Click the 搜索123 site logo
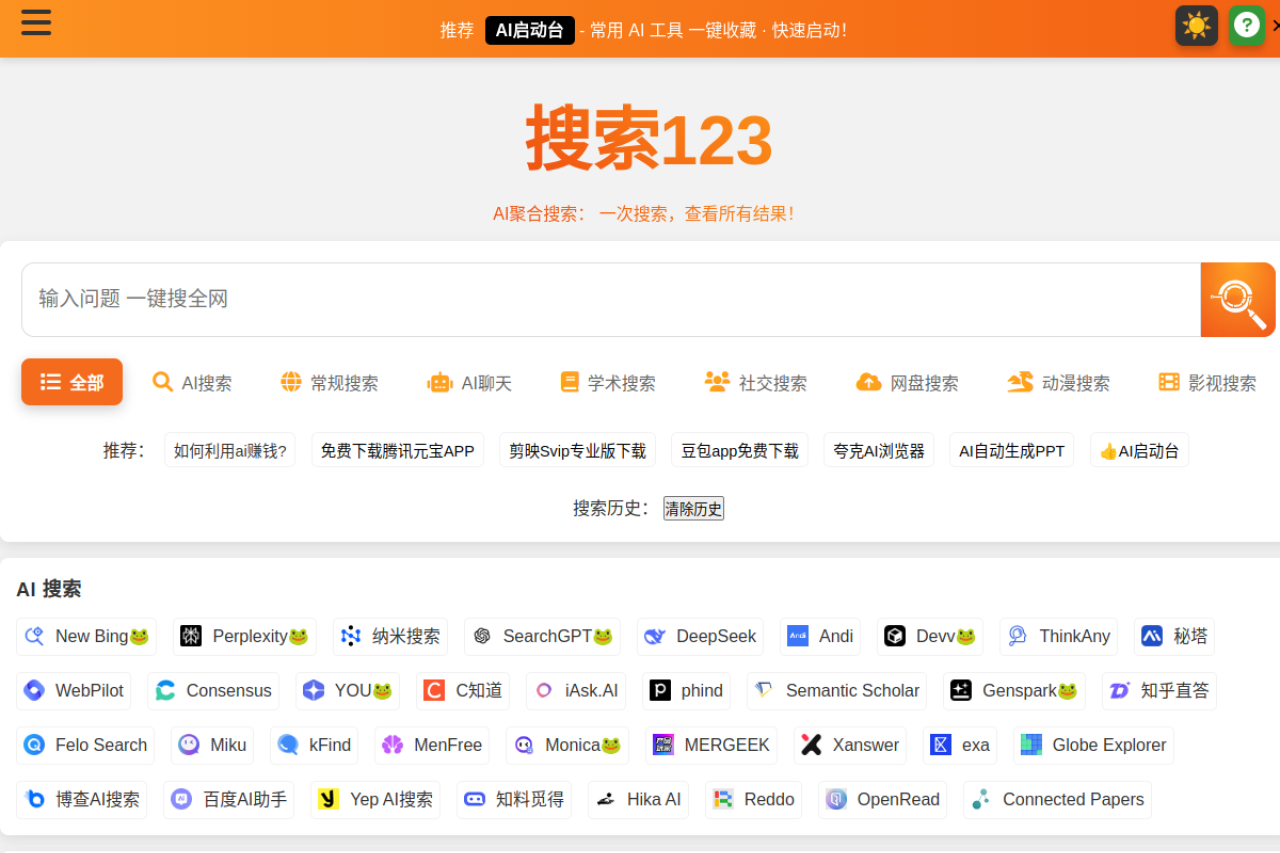This screenshot has height=853, width=1280. click(x=649, y=139)
